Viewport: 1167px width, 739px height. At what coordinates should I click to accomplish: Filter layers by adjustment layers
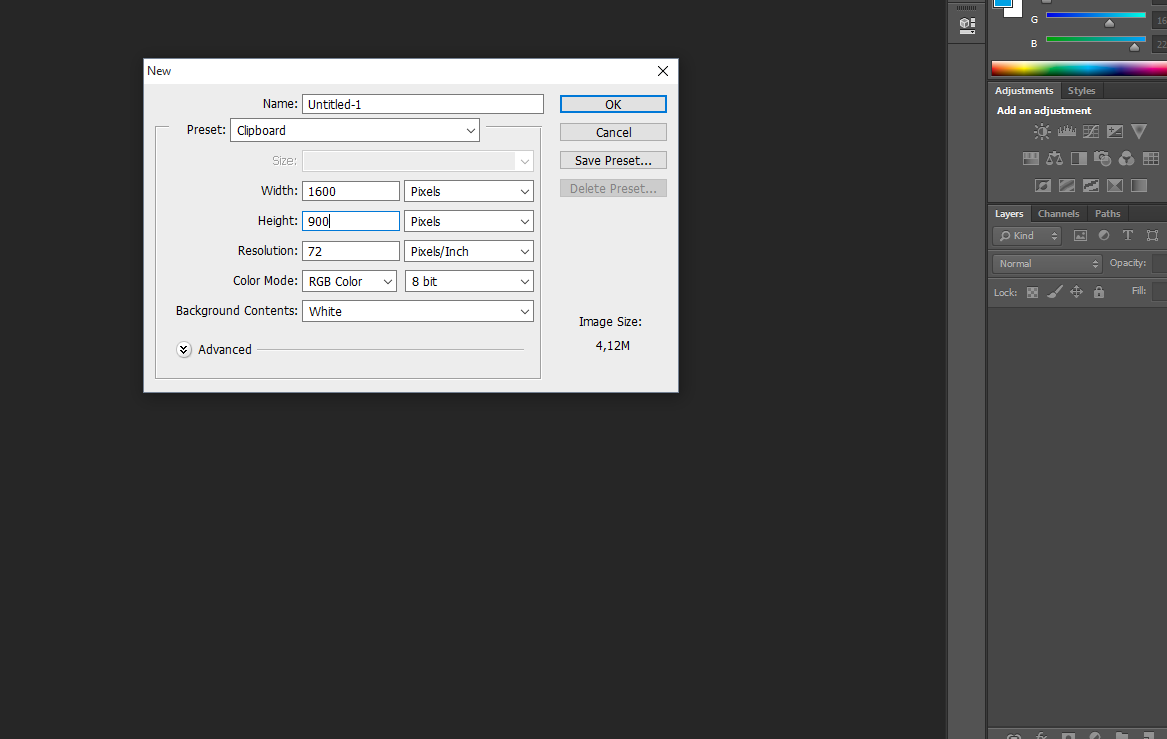(x=1104, y=236)
